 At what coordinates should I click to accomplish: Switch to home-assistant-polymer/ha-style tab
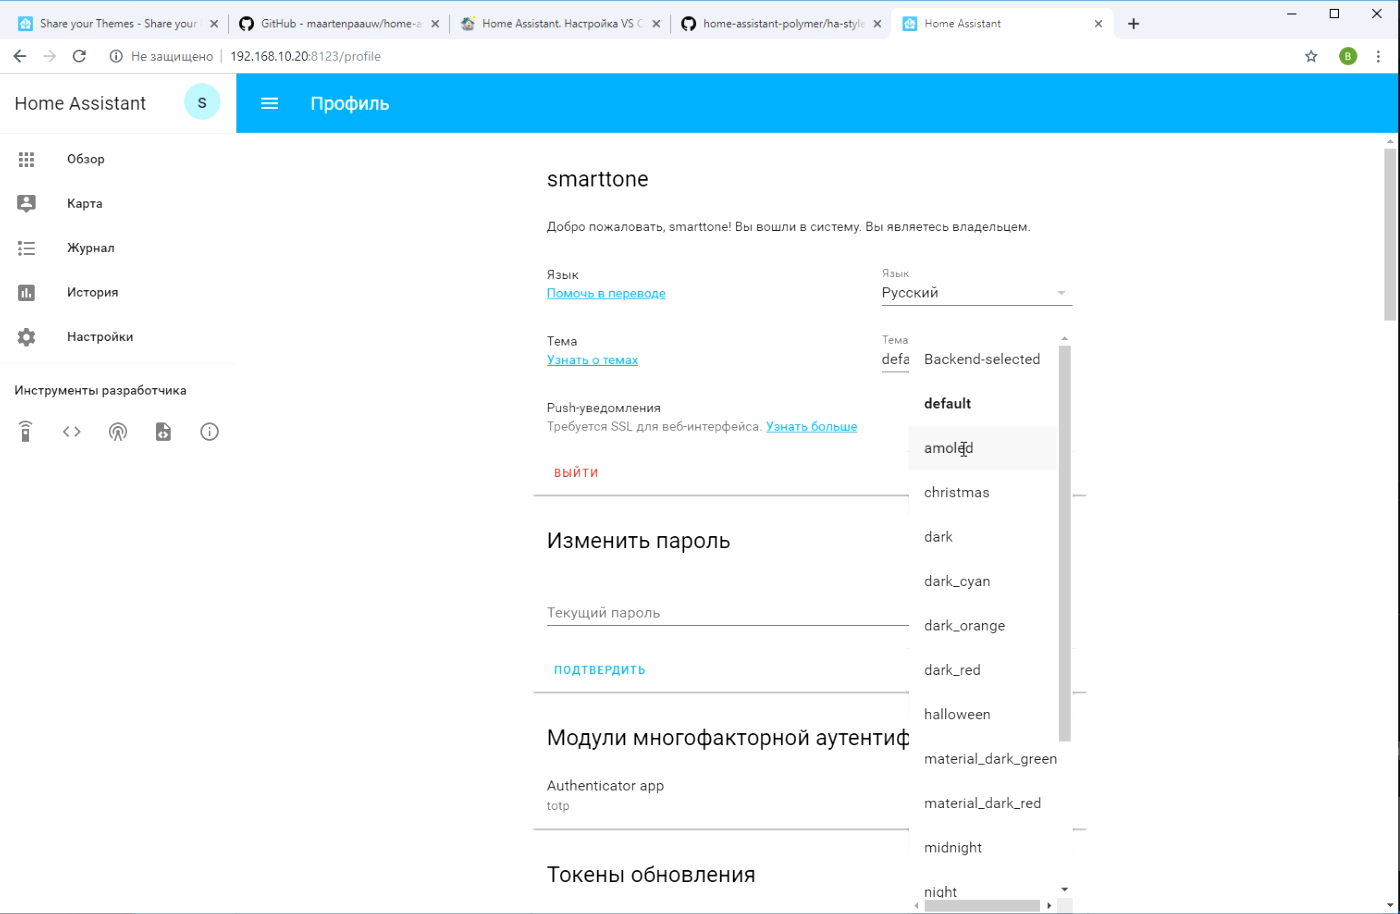[x=781, y=24]
